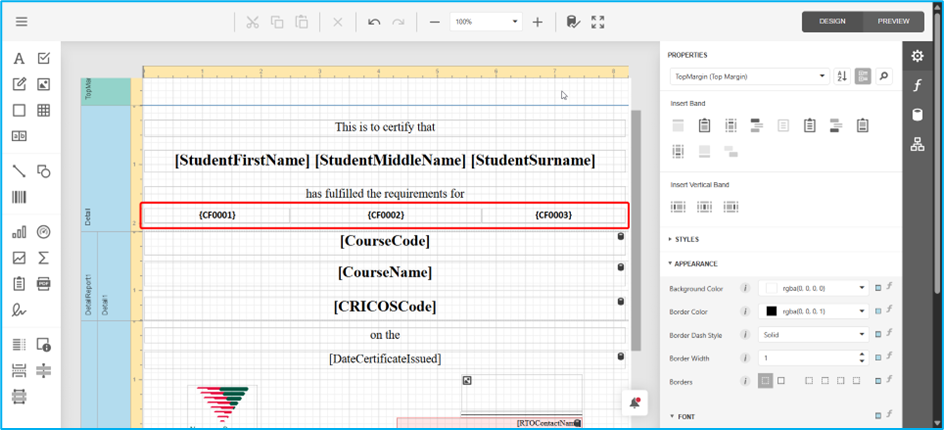The image size is (944, 430).
Task: Toggle alphabetical sort of properties
Action: point(841,76)
